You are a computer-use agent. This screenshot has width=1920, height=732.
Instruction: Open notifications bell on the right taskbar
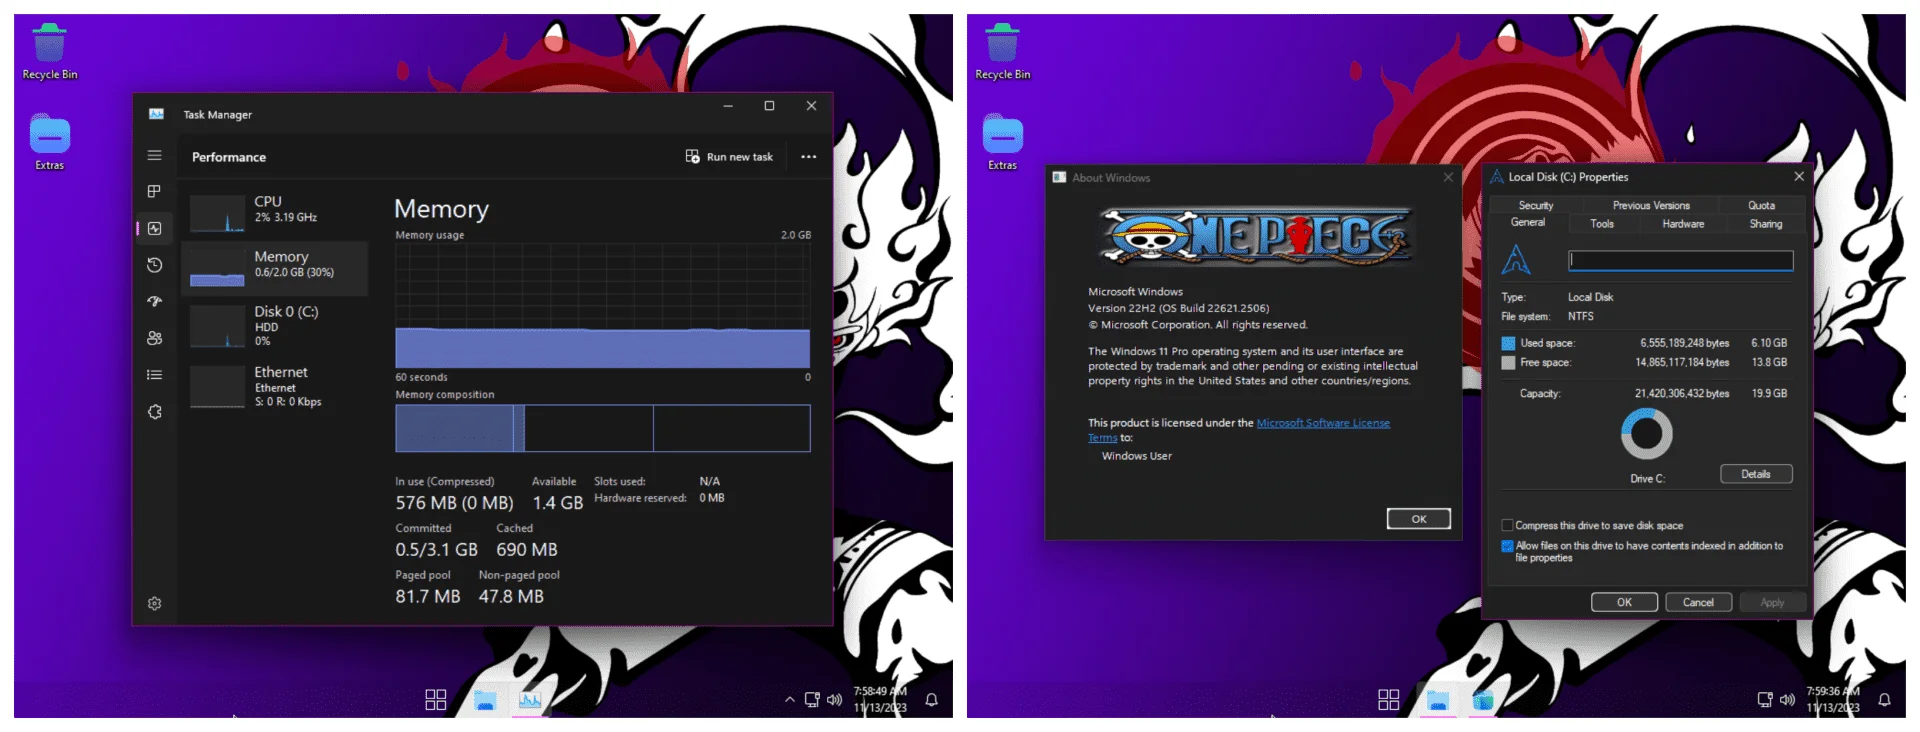pos(1884,699)
